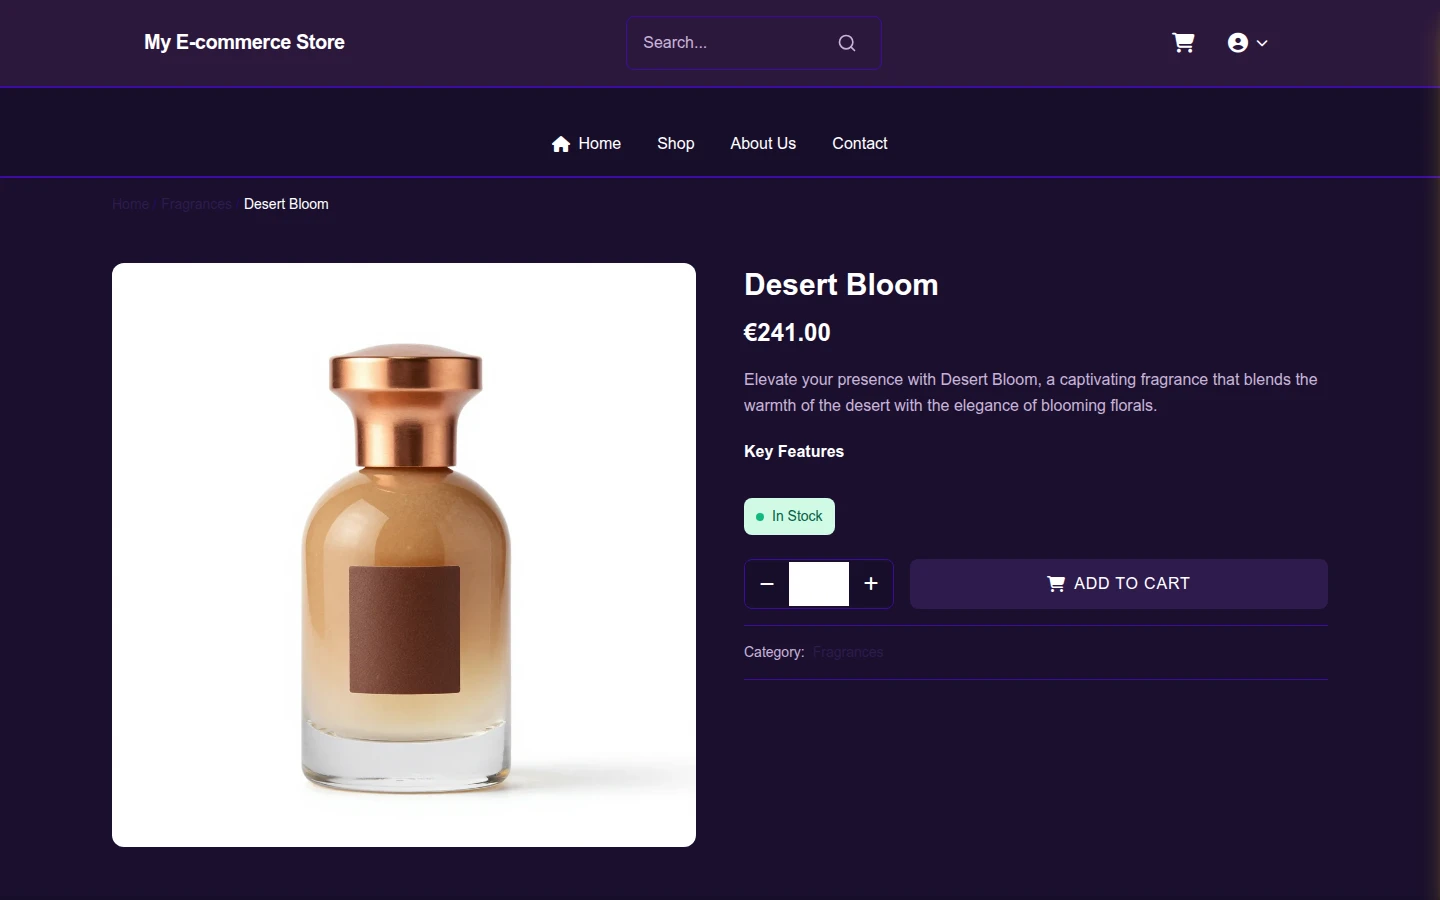
Task: Increase quantity with the plus button
Action: (871, 584)
